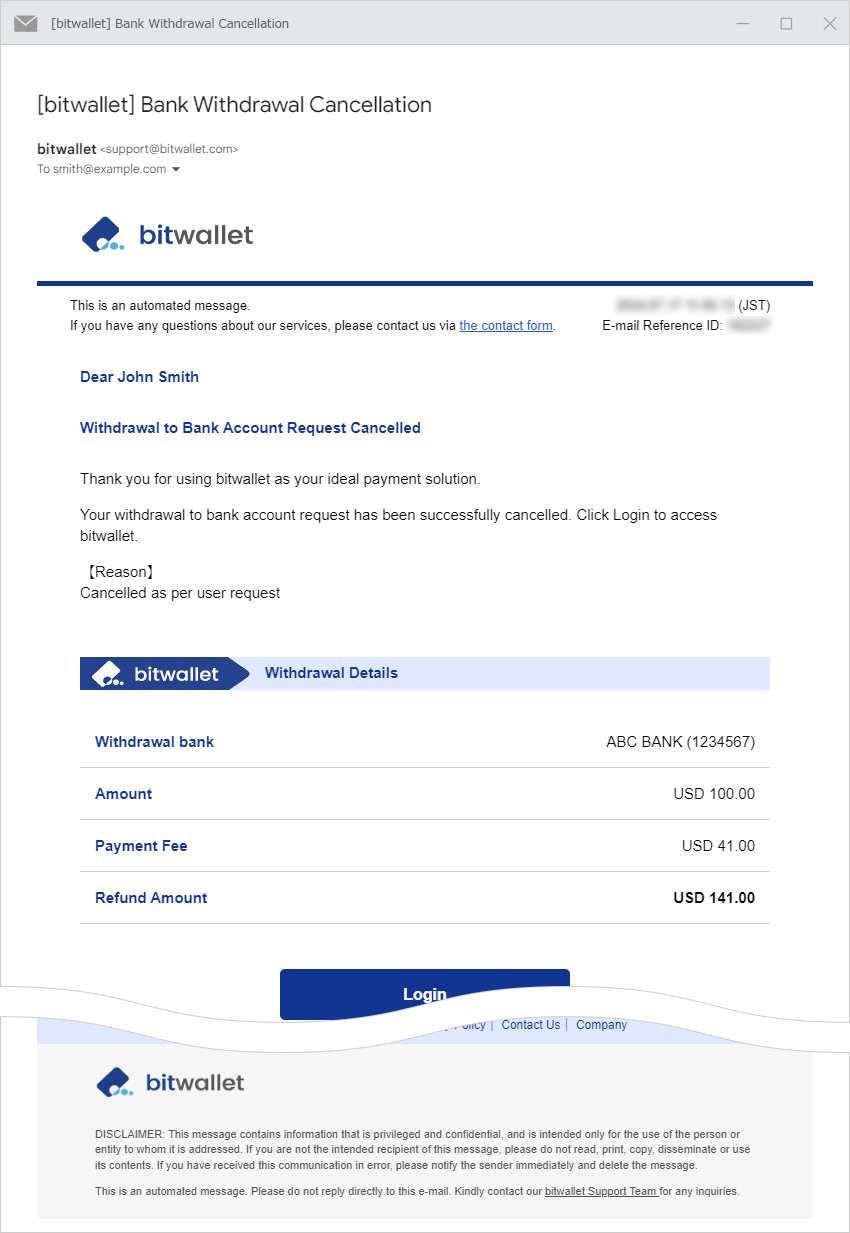The width and height of the screenshot is (850, 1233).
Task: Click the ABC BANK (1234567) withdrawal bank value
Action: pyautogui.click(x=680, y=742)
